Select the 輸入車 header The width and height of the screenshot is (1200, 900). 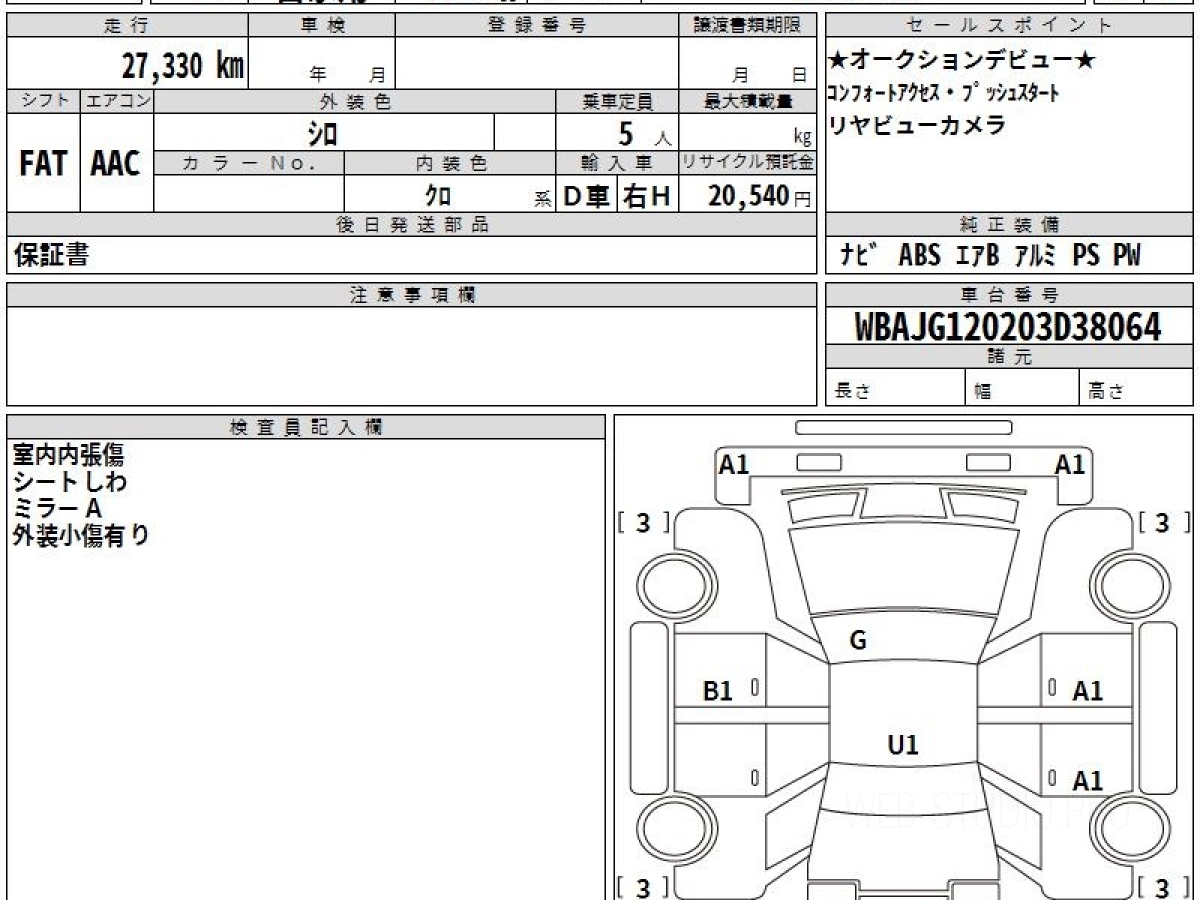click(617, 163)
